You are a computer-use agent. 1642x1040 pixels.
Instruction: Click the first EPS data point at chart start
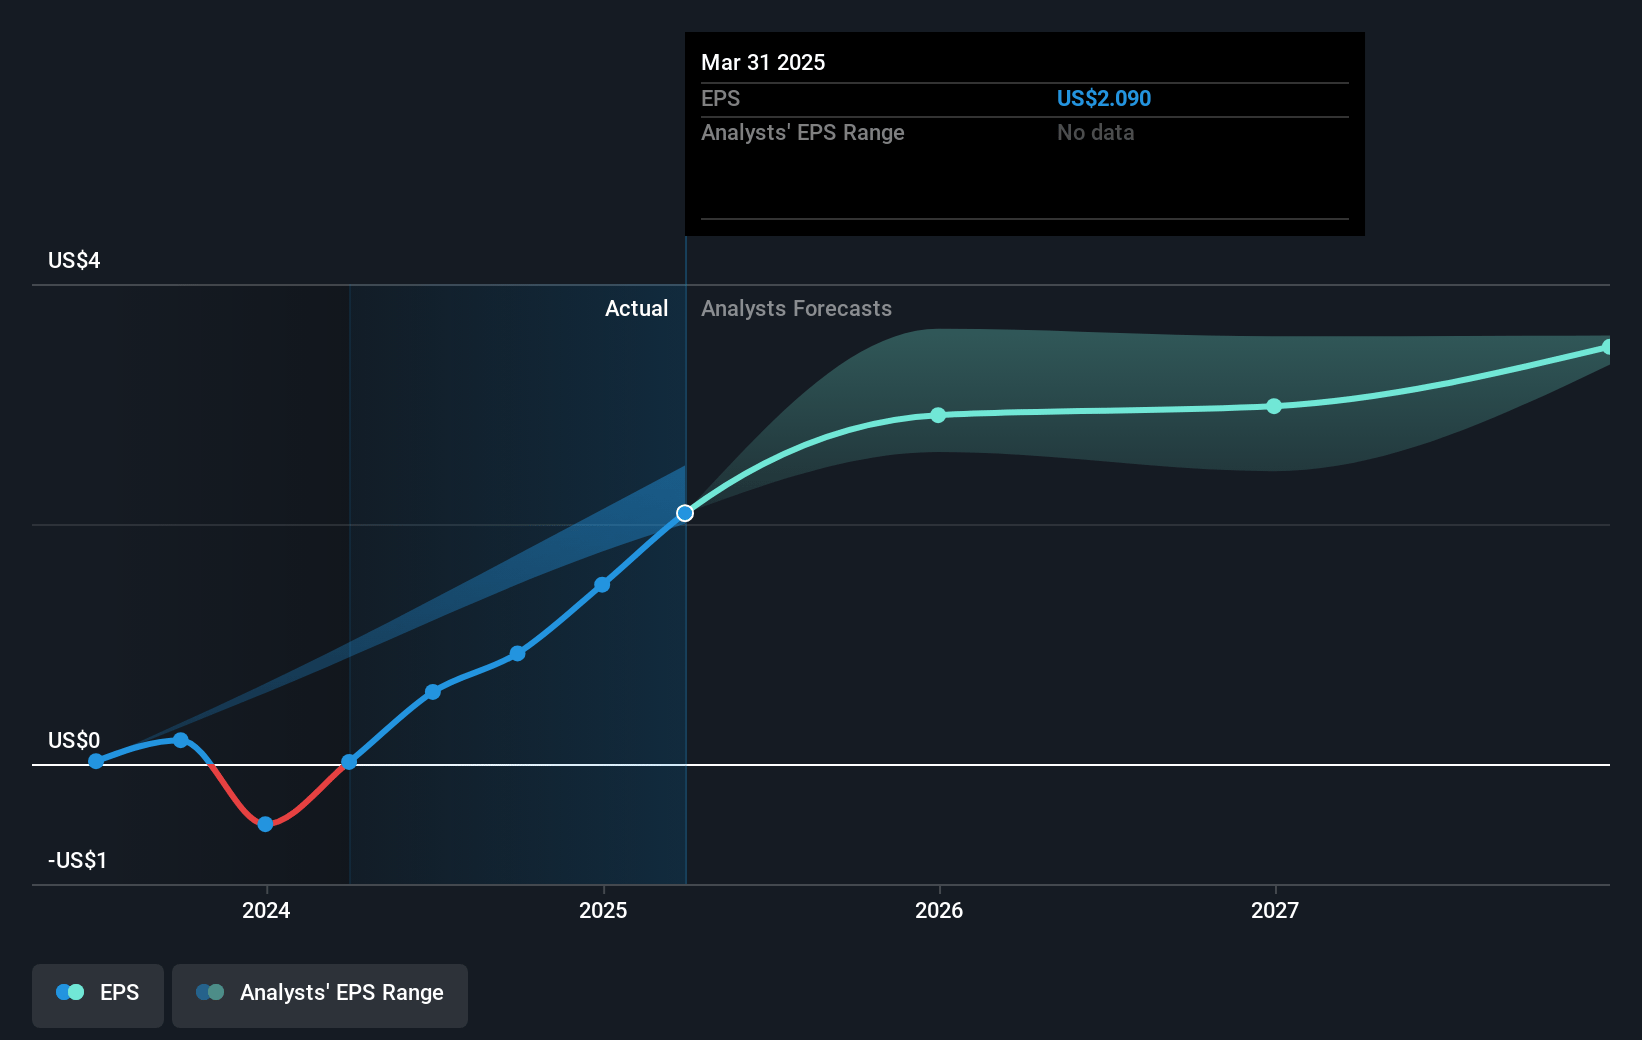pyautogui.click(x=96, y=761)
